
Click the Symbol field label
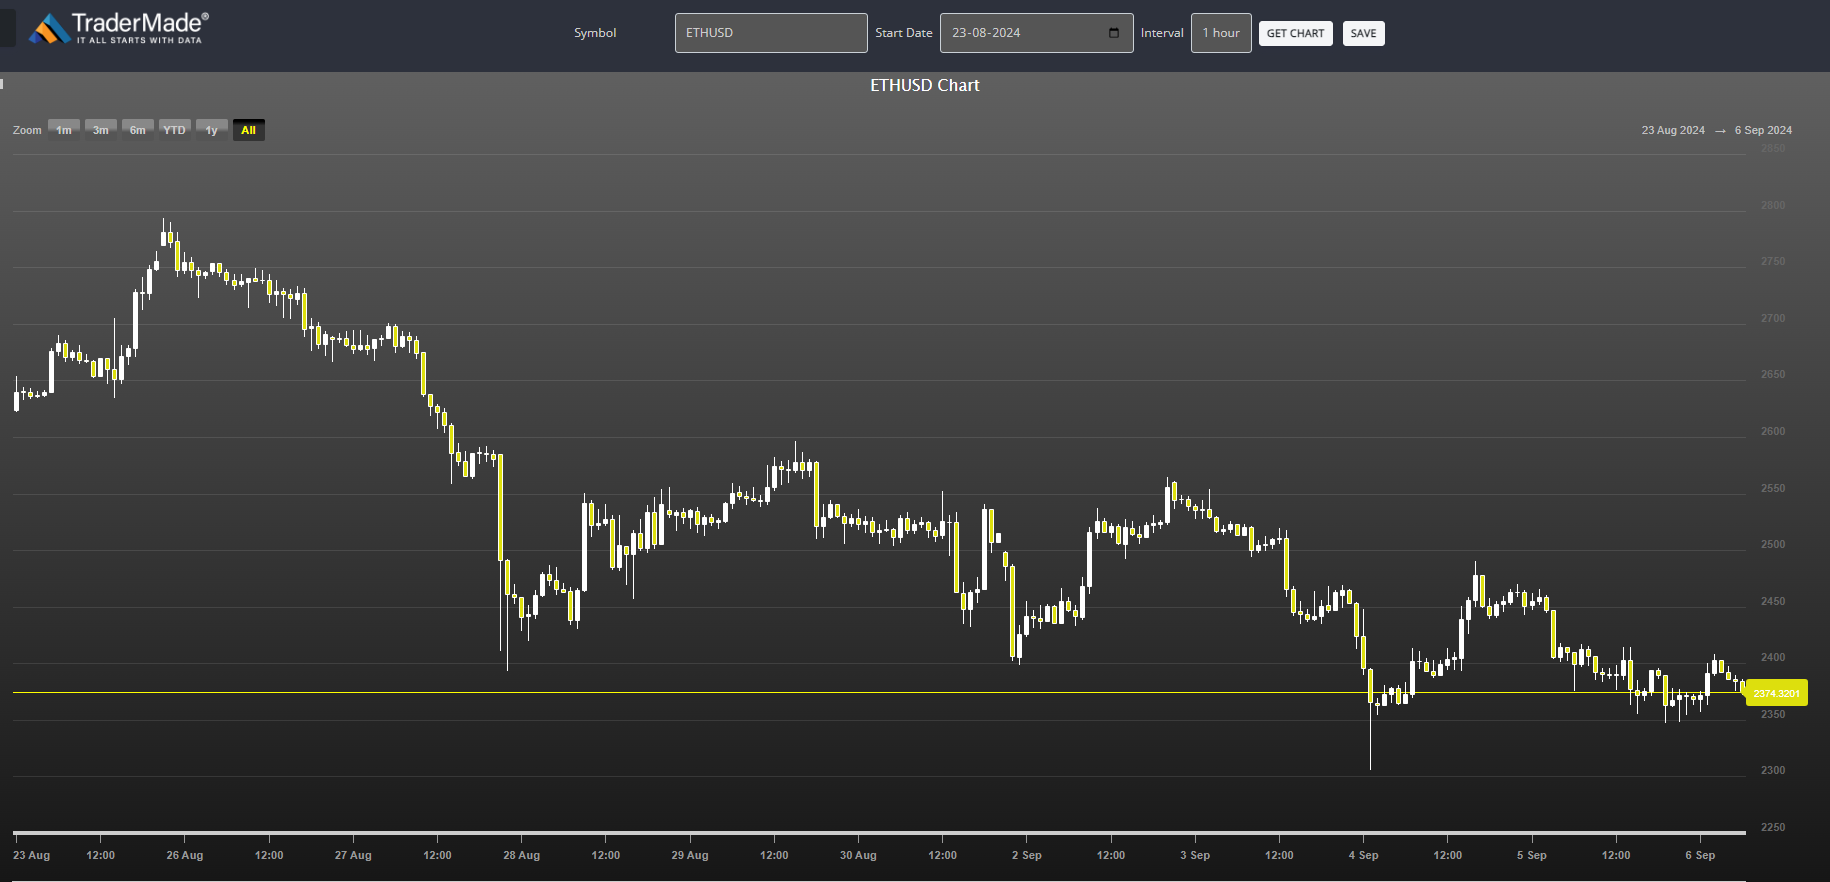(x=595, y=33)
